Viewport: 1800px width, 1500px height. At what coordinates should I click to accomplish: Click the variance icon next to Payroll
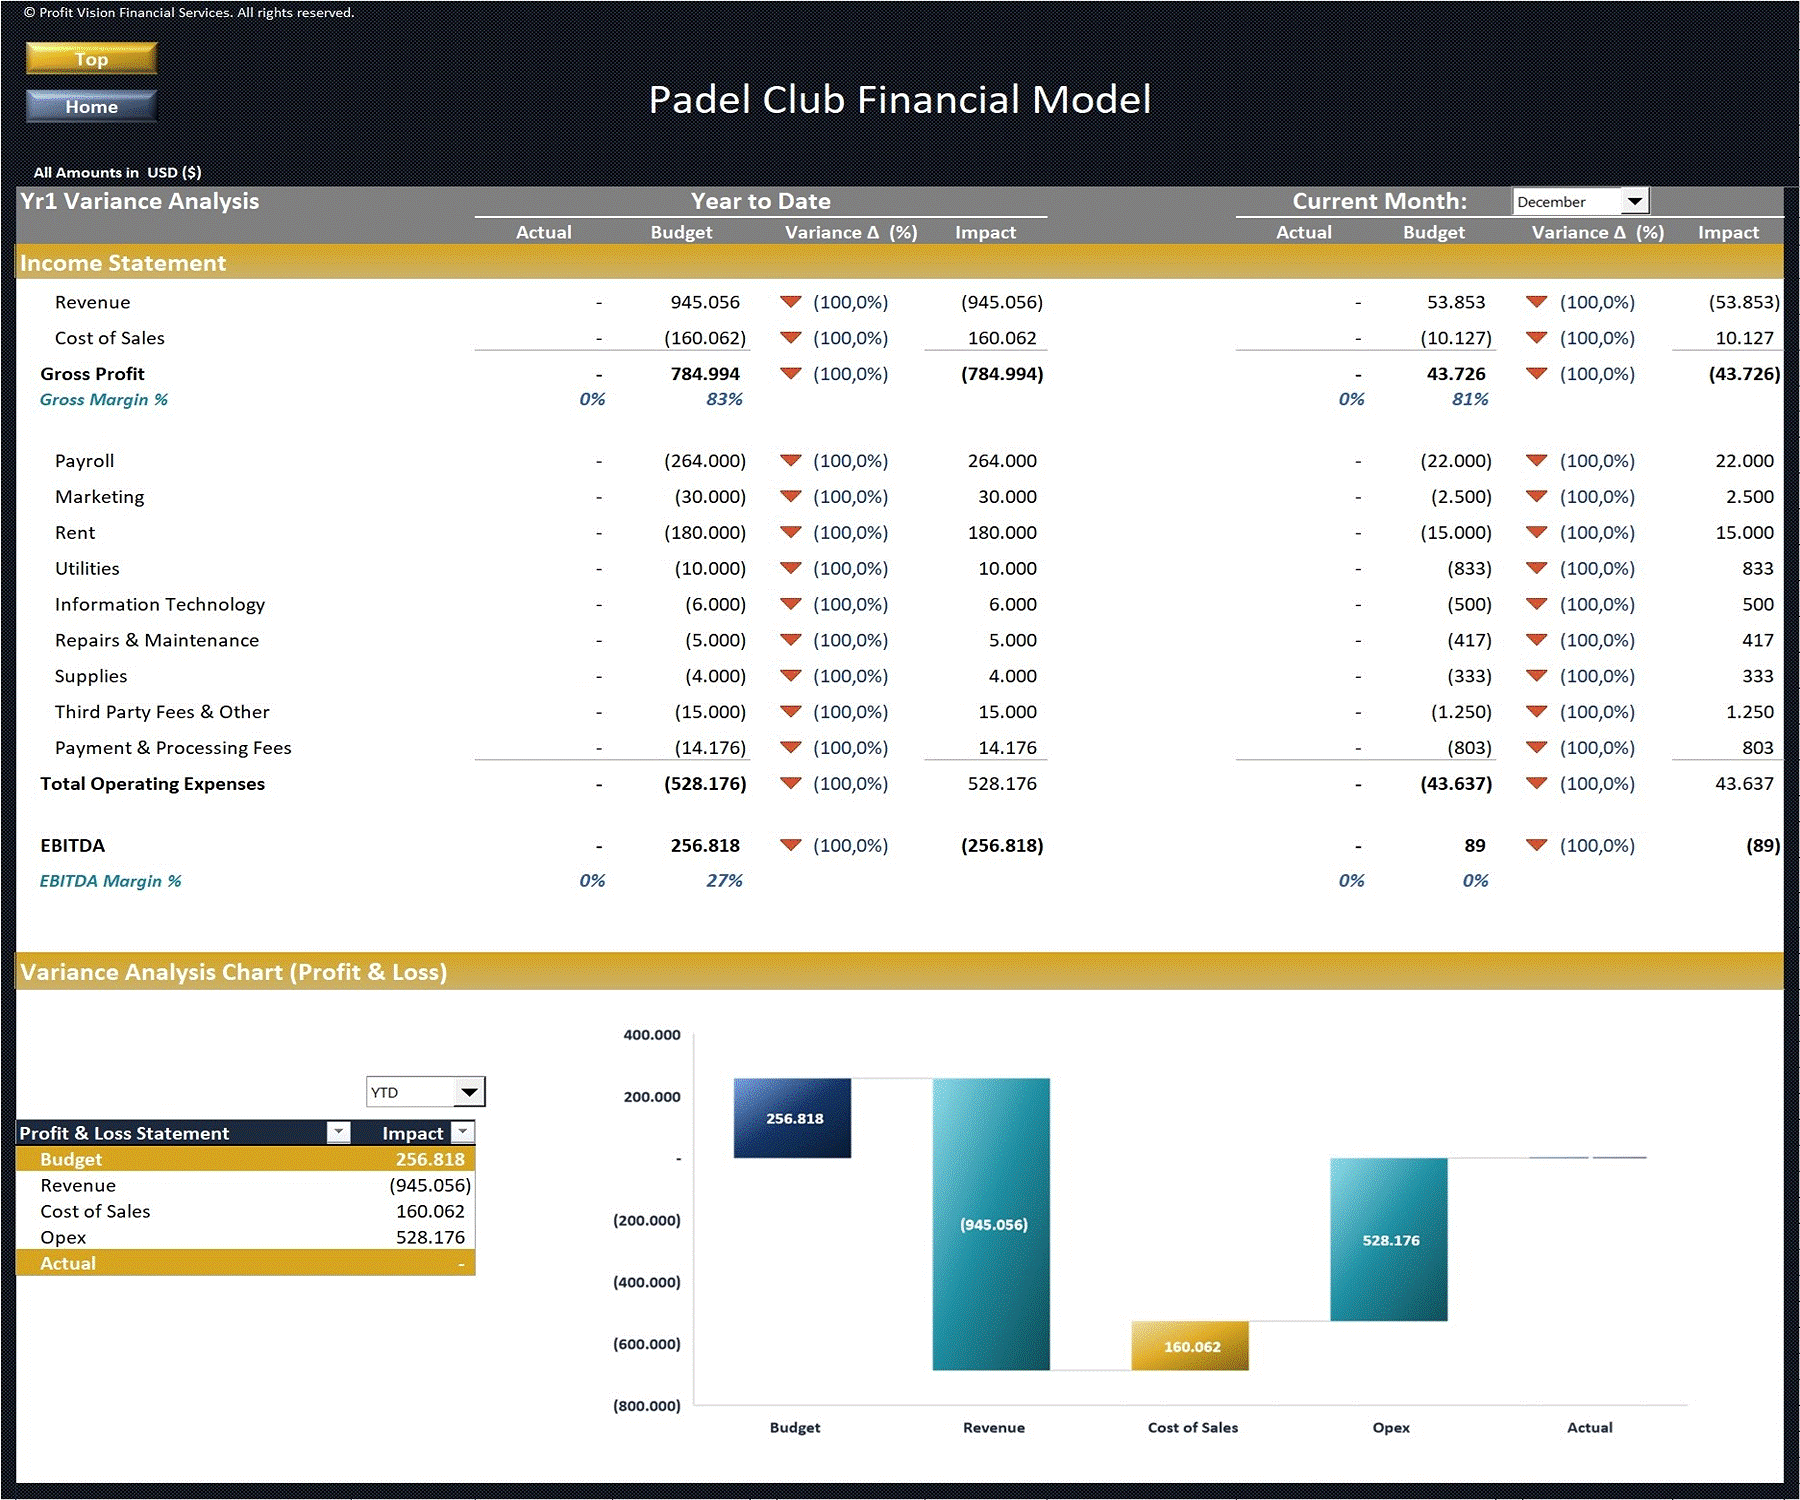coord(791,461)
